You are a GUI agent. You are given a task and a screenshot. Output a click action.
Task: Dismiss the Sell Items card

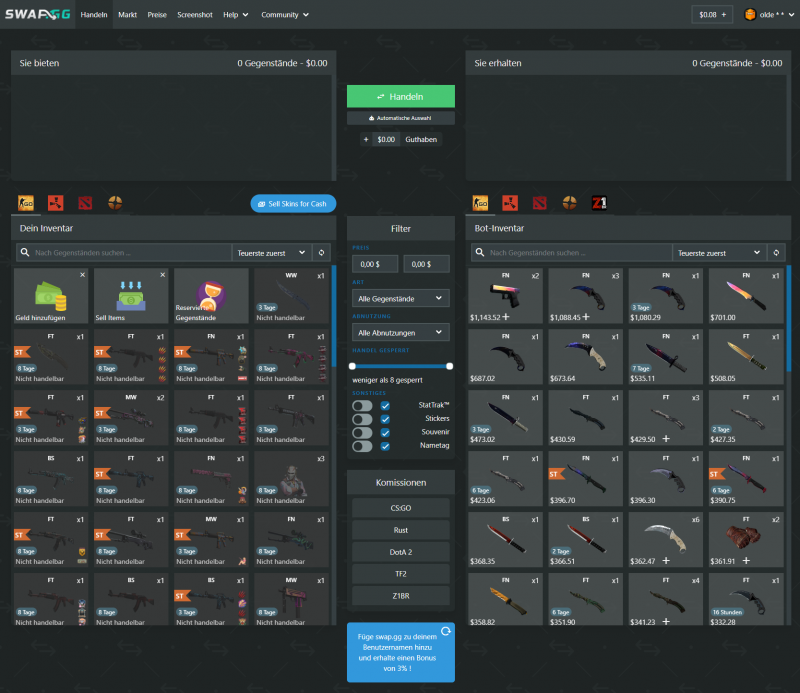coord(163,275)
